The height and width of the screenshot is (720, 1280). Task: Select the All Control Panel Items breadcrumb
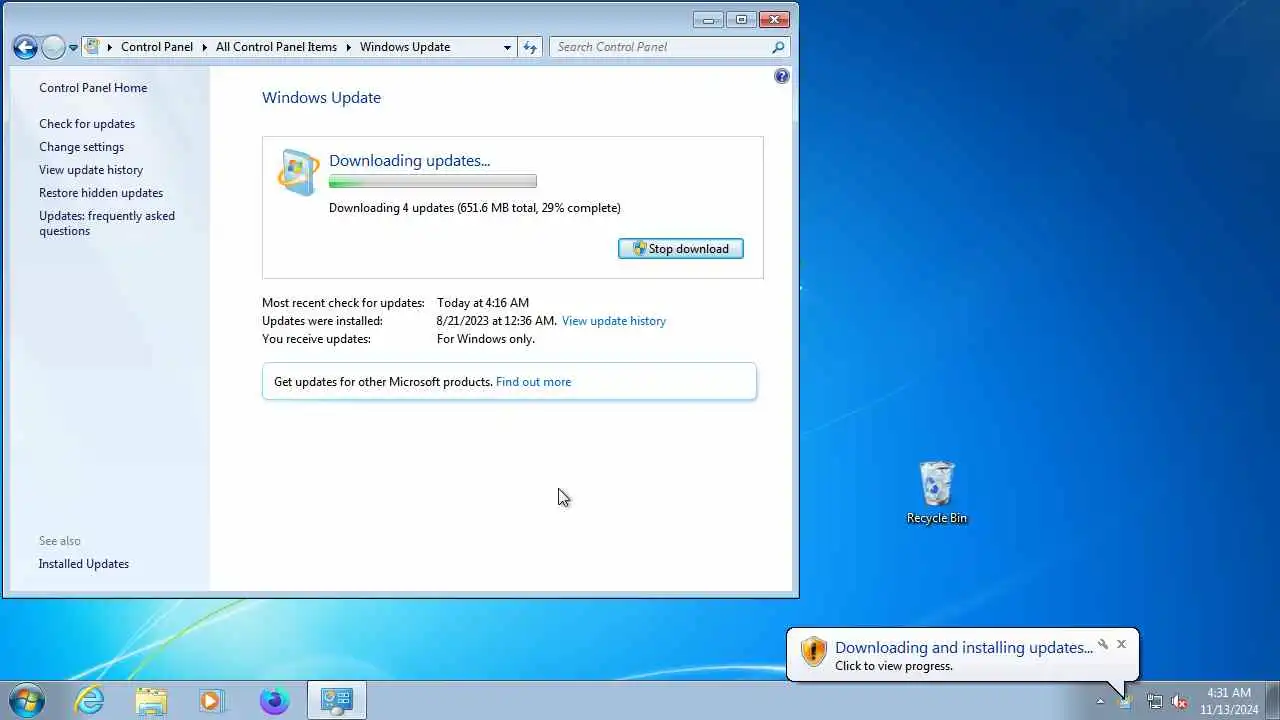coord(276,47)
